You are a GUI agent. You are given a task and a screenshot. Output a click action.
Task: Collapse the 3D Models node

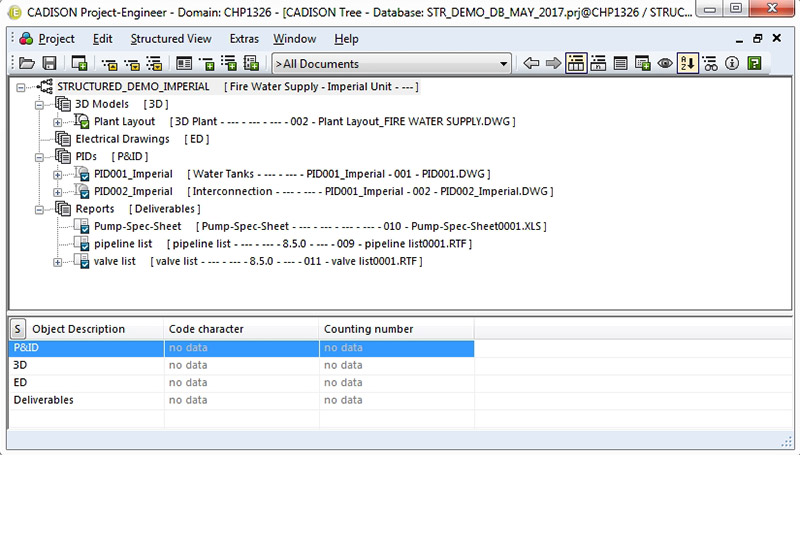(x=39, y=105)
